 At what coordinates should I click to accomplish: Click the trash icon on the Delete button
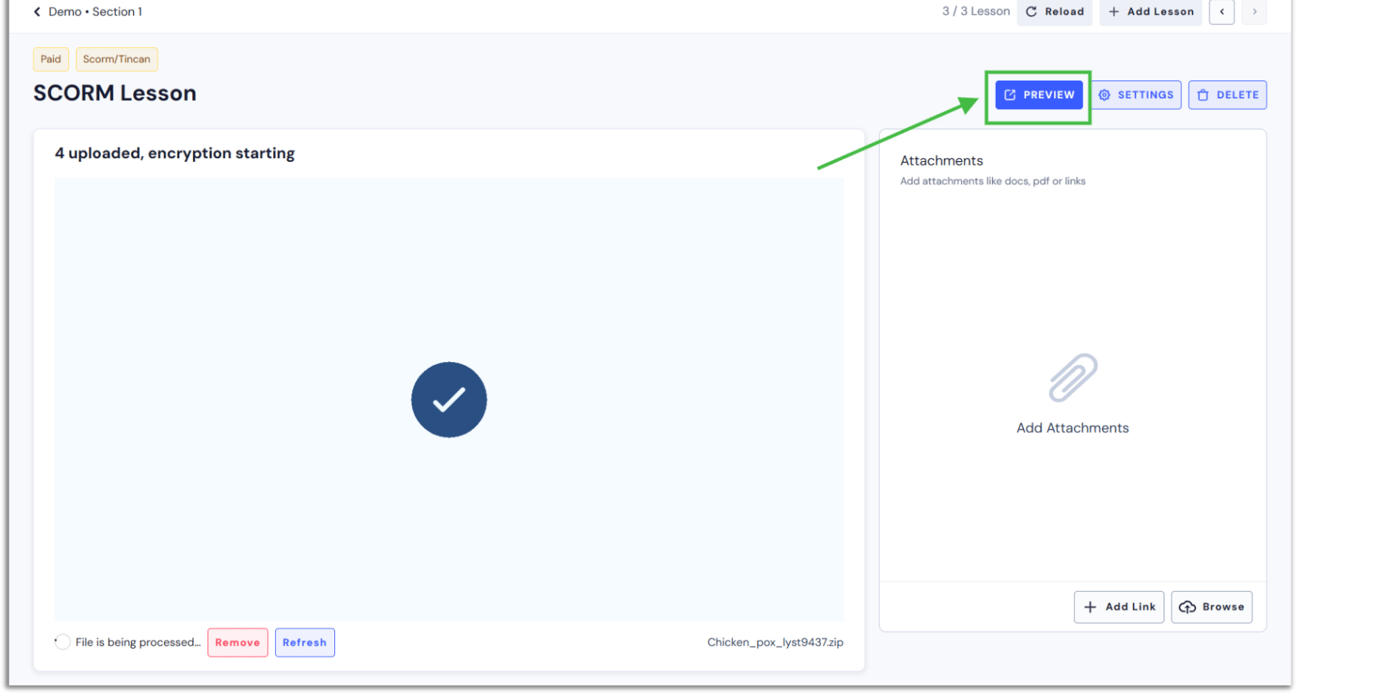point(1205,94)
